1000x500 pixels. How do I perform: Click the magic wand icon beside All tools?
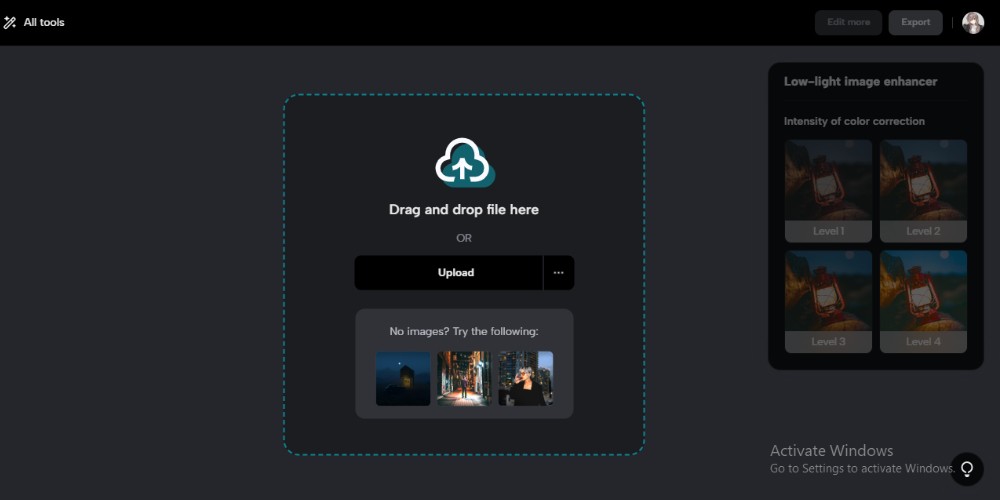(x=10, y=23)
